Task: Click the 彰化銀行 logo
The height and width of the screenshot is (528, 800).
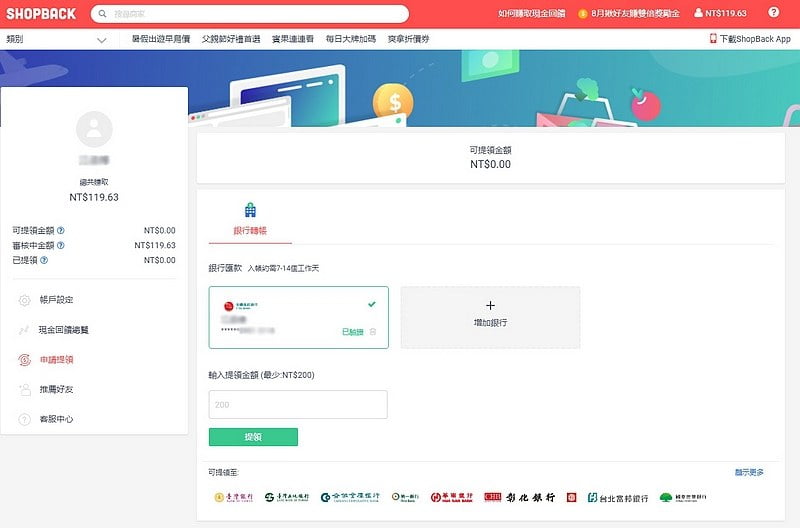Action: [519, 497]
